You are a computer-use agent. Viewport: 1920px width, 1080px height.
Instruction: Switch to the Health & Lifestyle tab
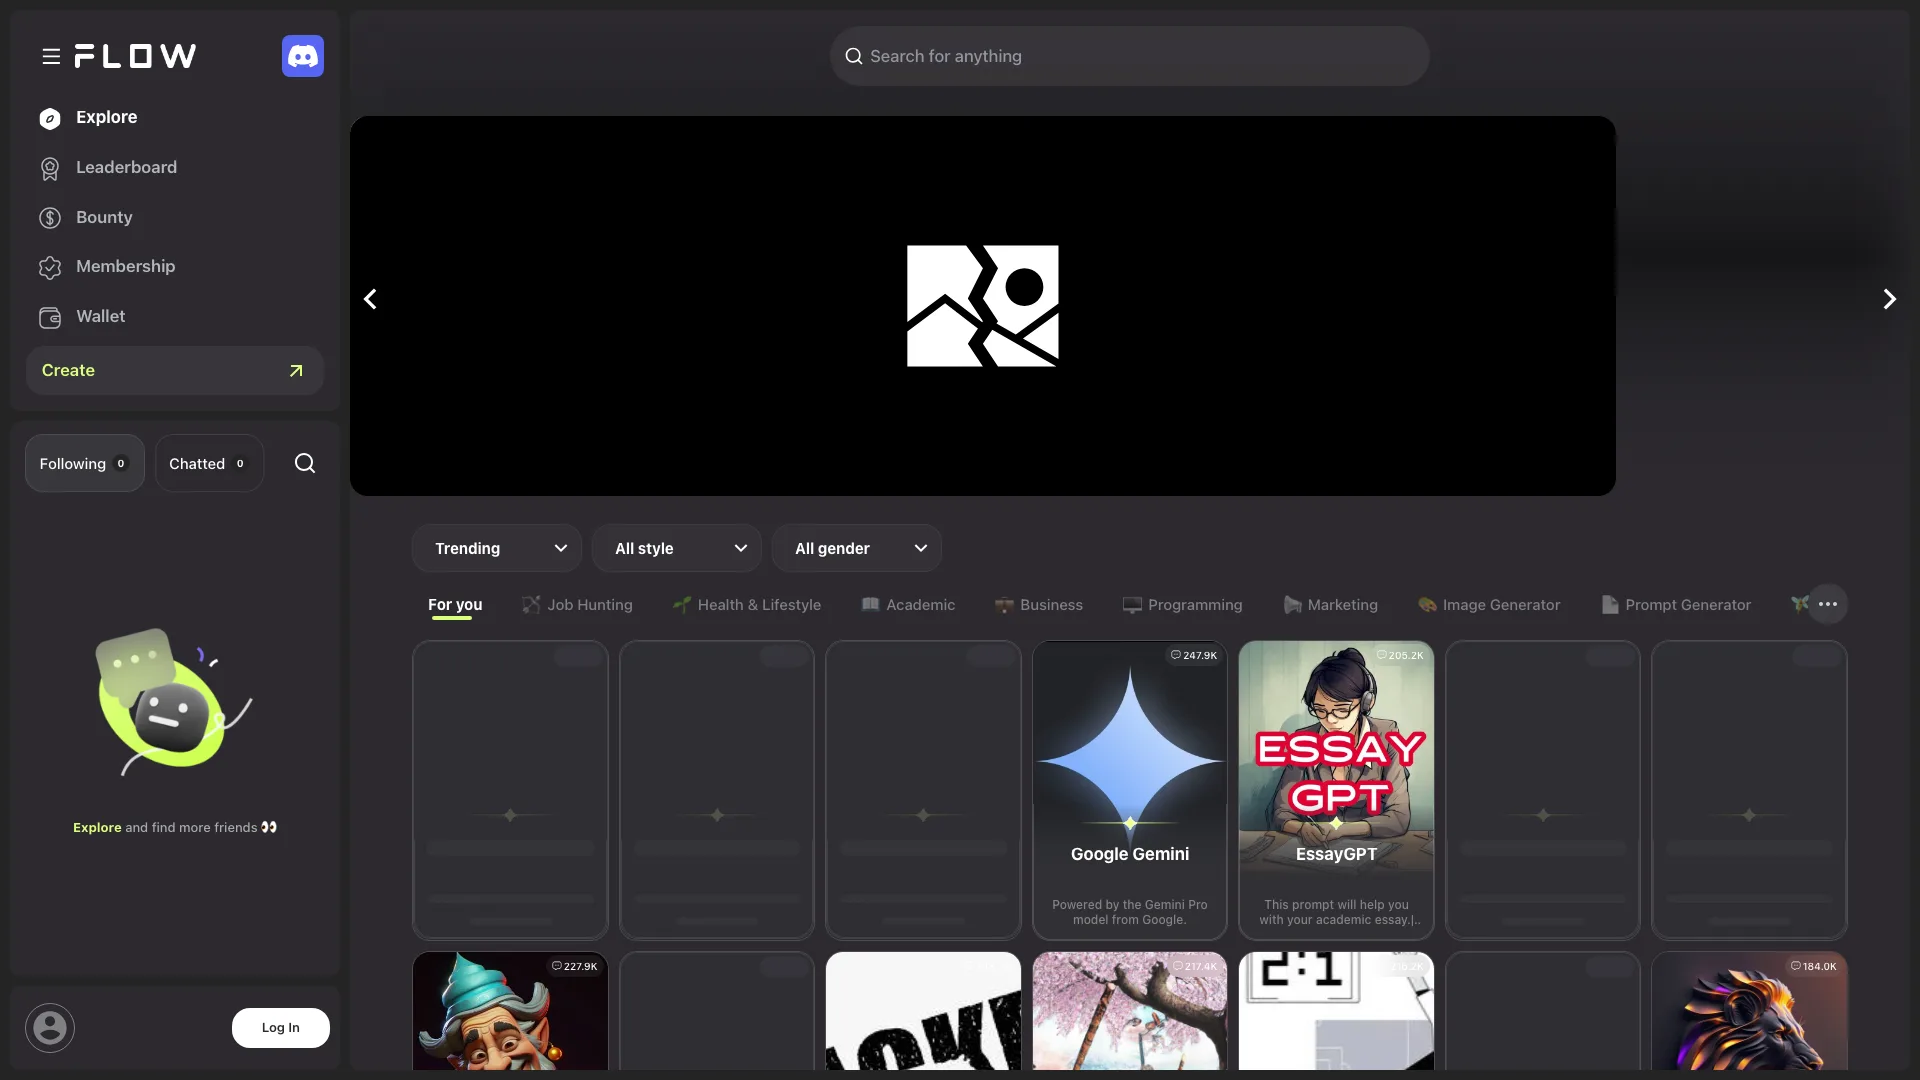[747, 605]
